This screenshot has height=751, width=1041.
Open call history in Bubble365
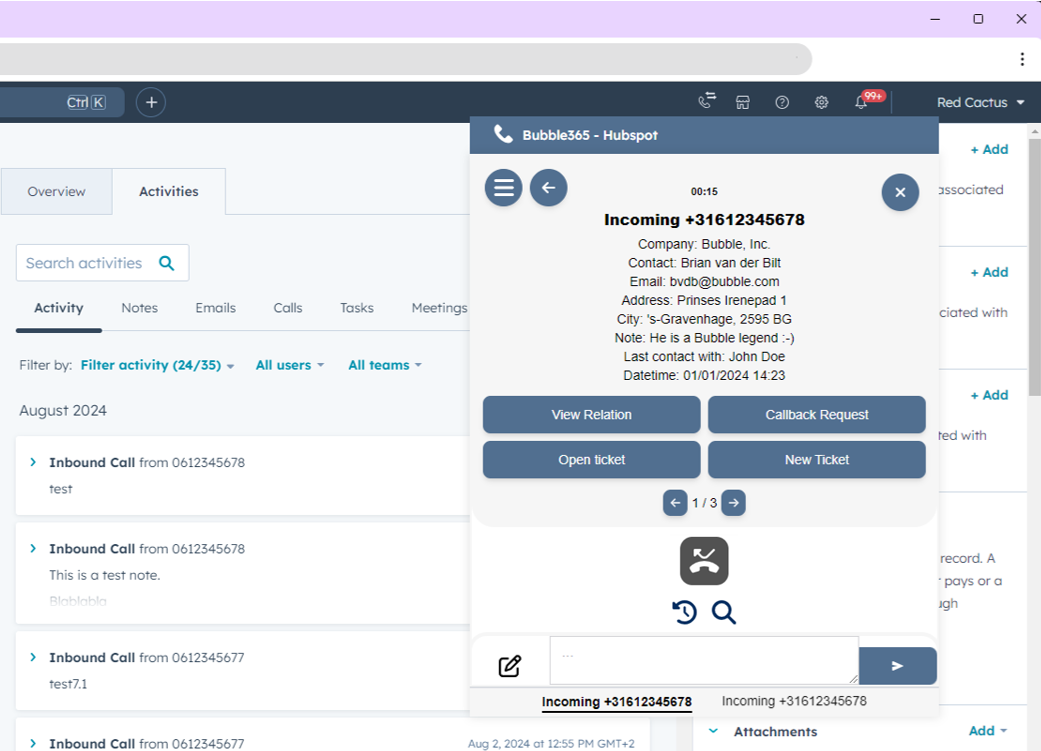click(684, 612)
